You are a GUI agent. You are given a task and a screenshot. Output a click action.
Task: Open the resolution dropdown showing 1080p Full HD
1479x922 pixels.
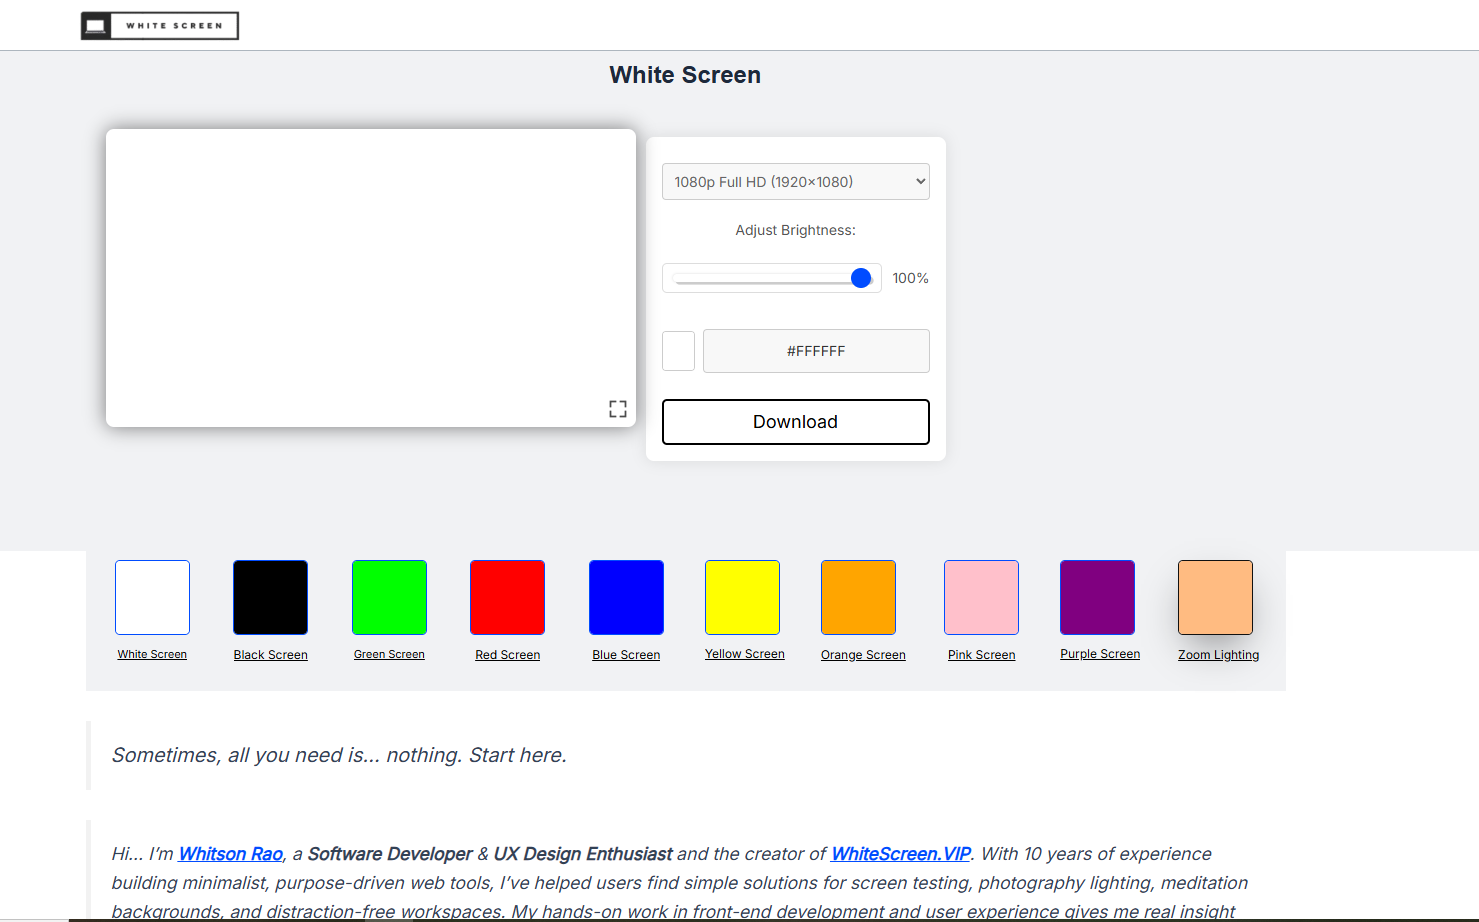tap(795, 181)
